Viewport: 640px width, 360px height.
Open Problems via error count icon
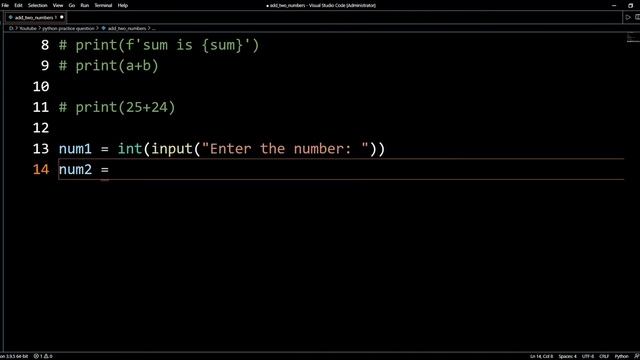38,356
